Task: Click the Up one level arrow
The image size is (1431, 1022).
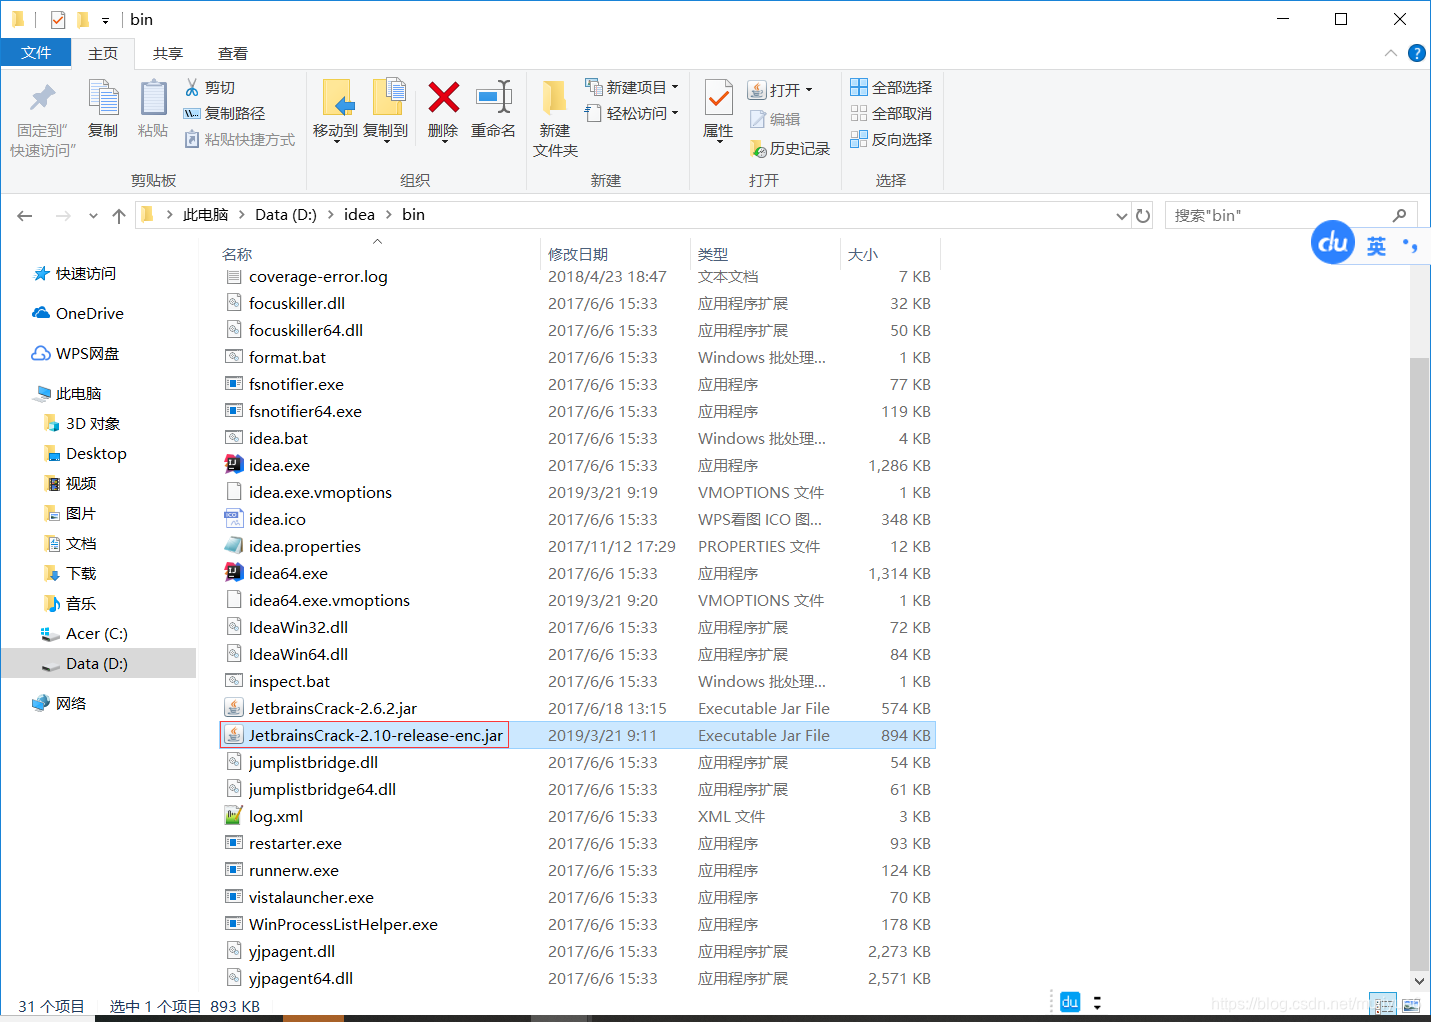Action: coord(119,215)
